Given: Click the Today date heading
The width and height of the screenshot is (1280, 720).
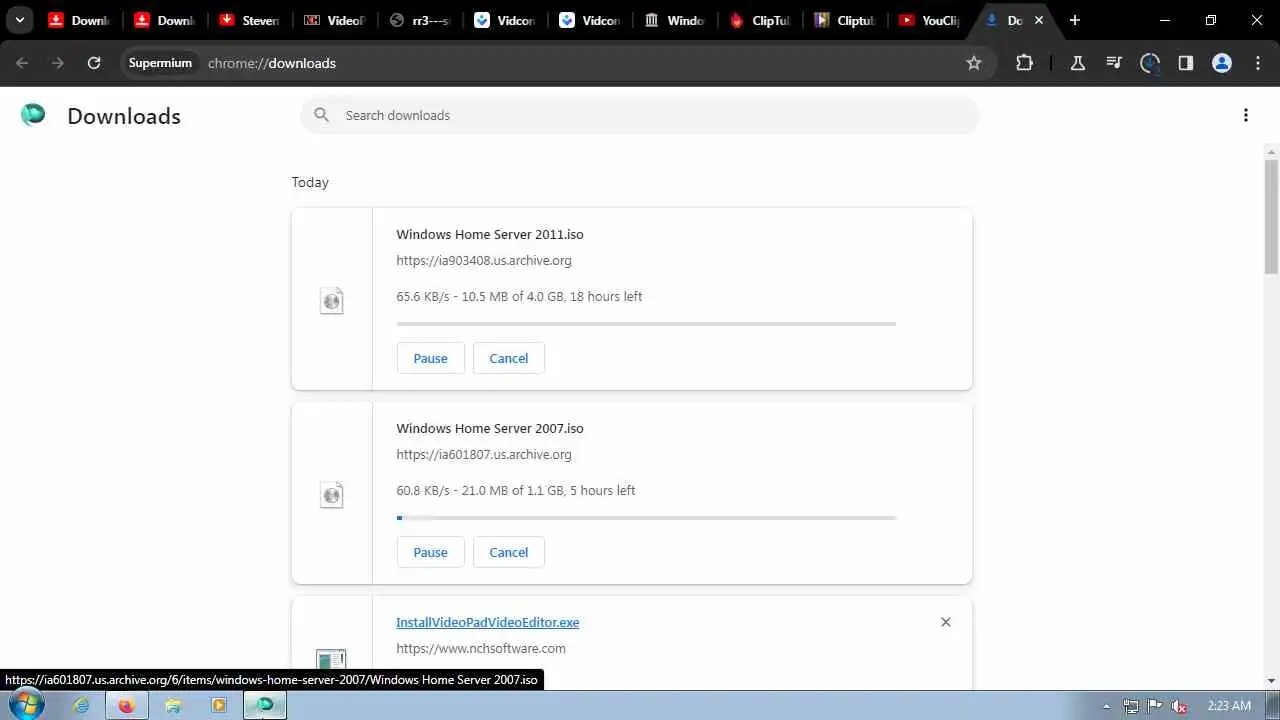Looking at the screenshot, I should 310,182.
